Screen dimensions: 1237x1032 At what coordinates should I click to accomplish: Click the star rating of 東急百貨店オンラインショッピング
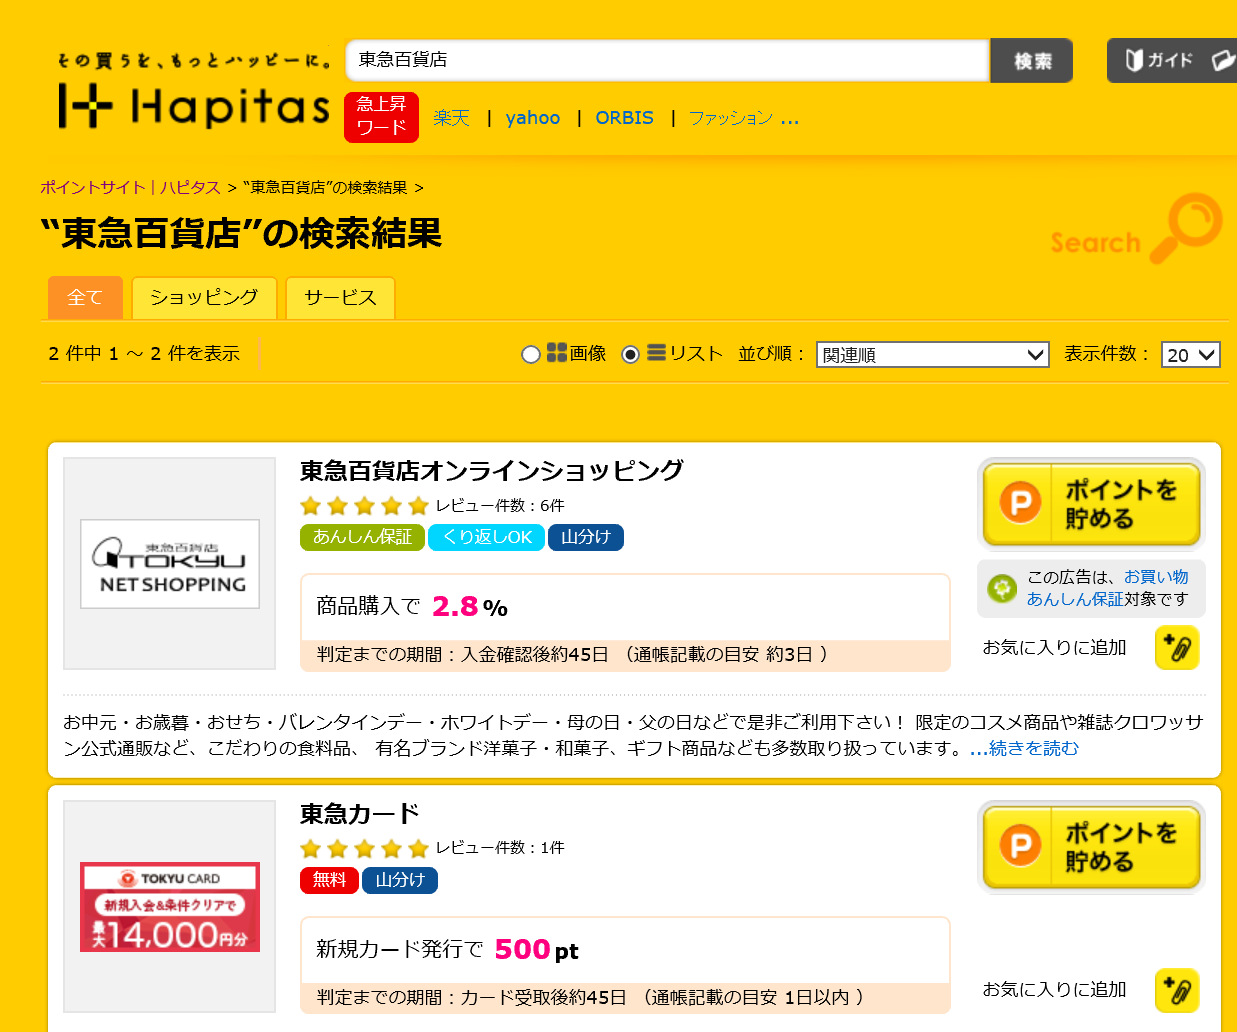(364, 506)
